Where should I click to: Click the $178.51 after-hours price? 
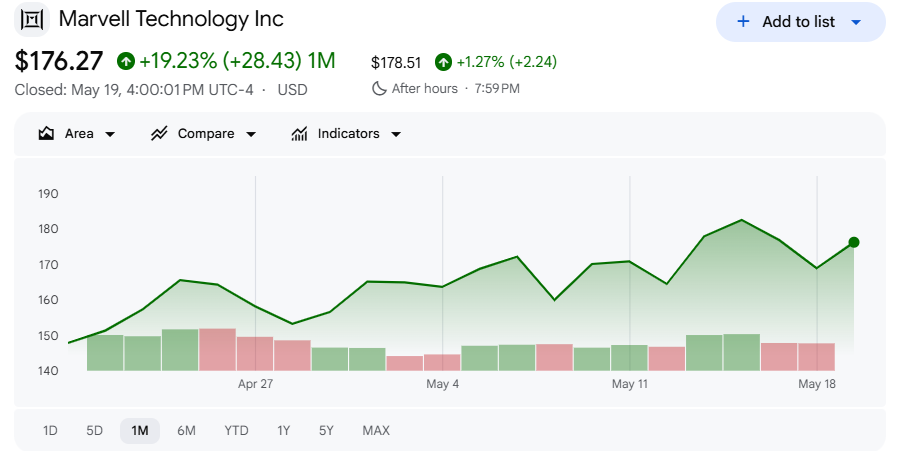pyautogui.click(x=396, y=62)
